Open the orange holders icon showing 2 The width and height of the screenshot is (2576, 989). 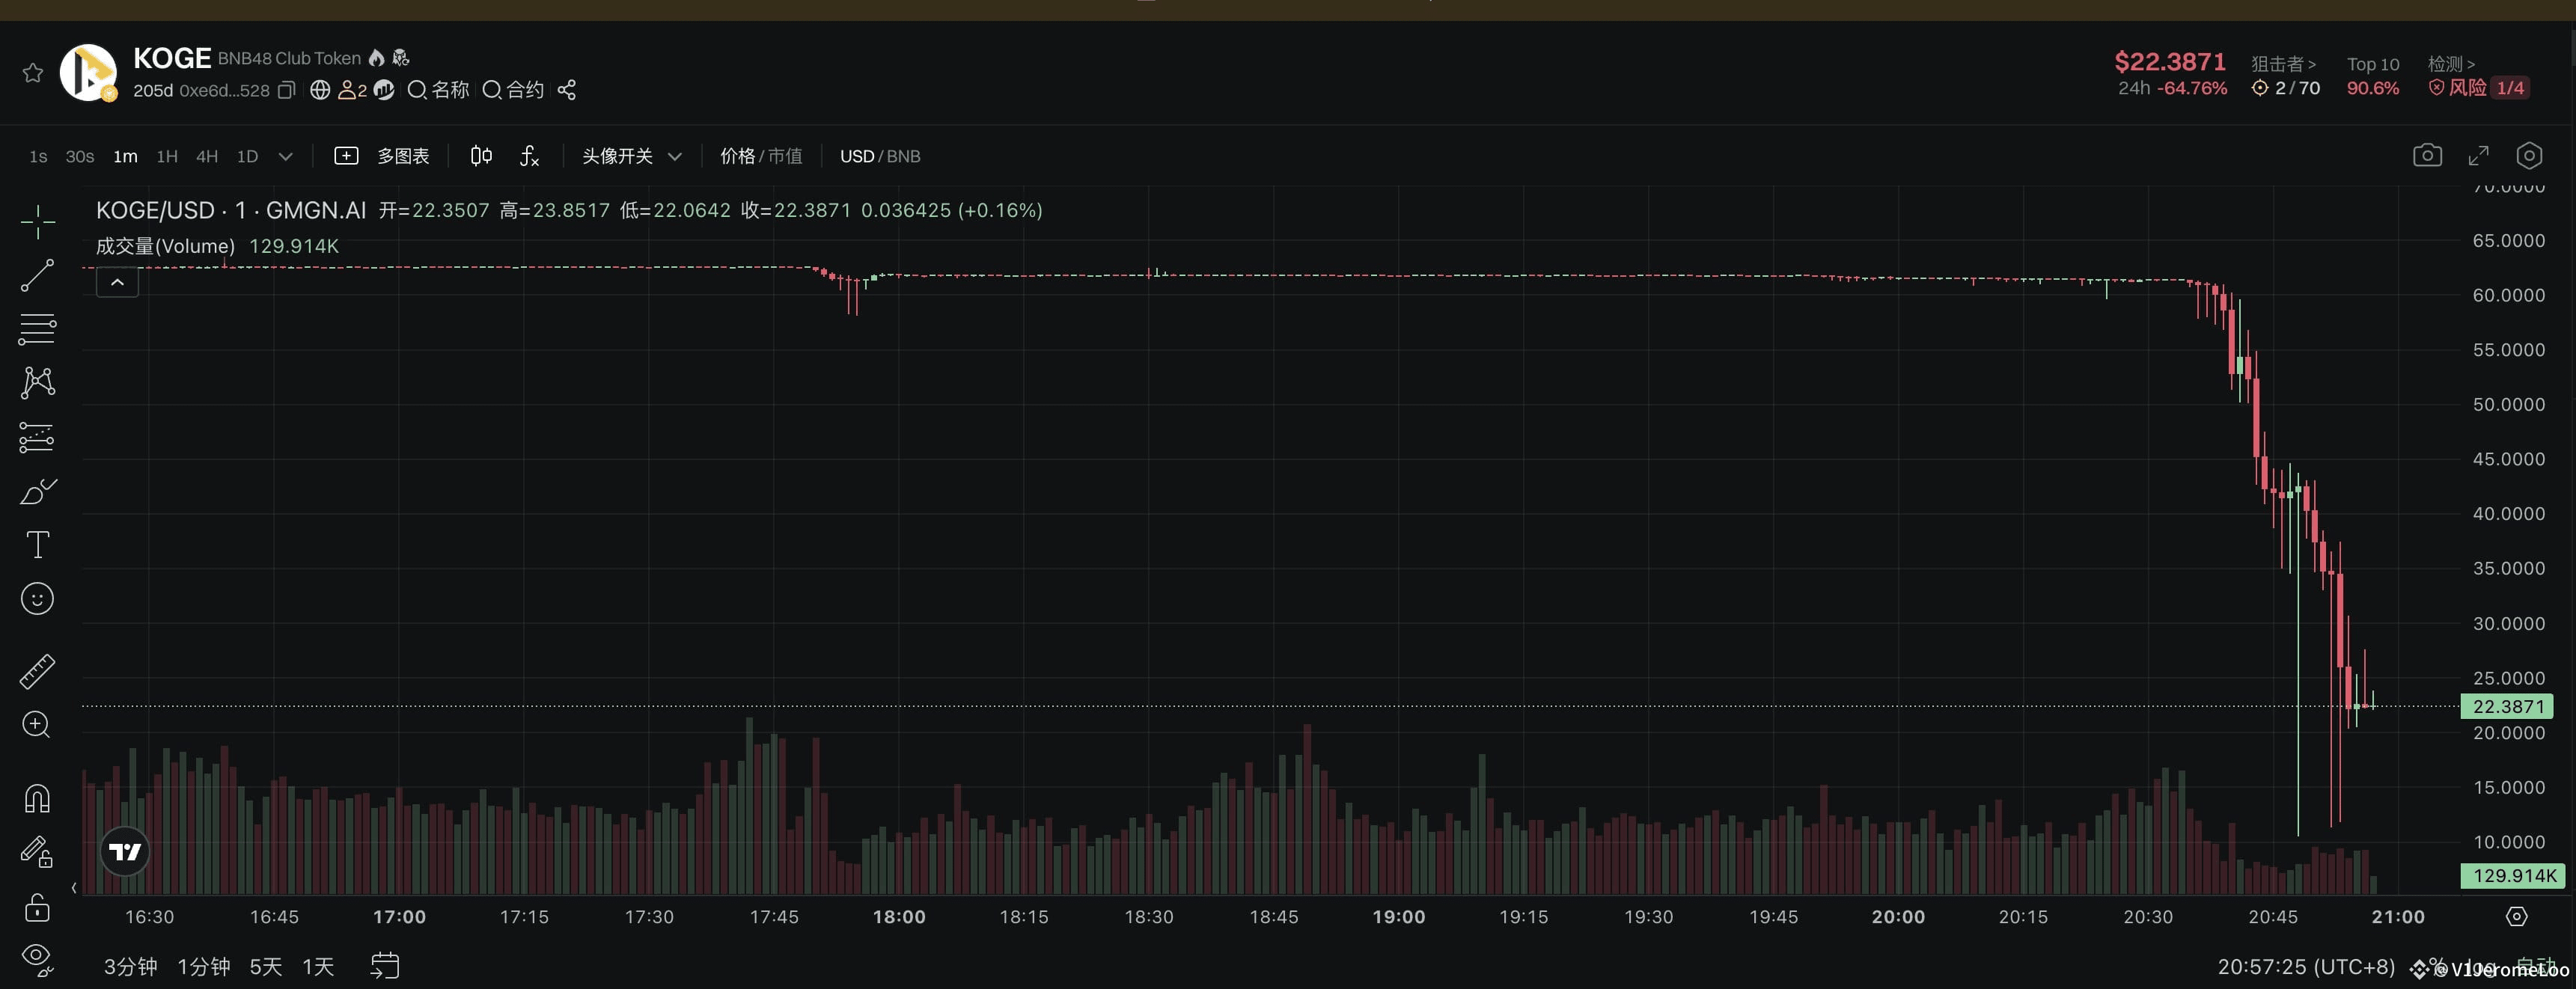[352, 90]
